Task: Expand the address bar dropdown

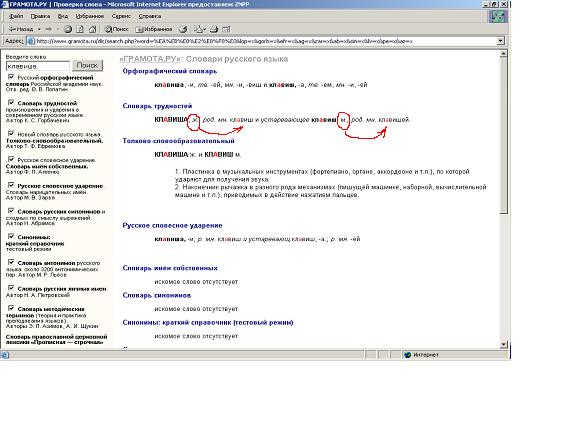Action: click(500, 41)
